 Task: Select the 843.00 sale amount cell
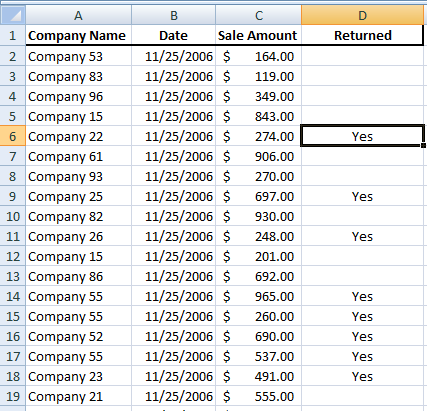[259, 116]
